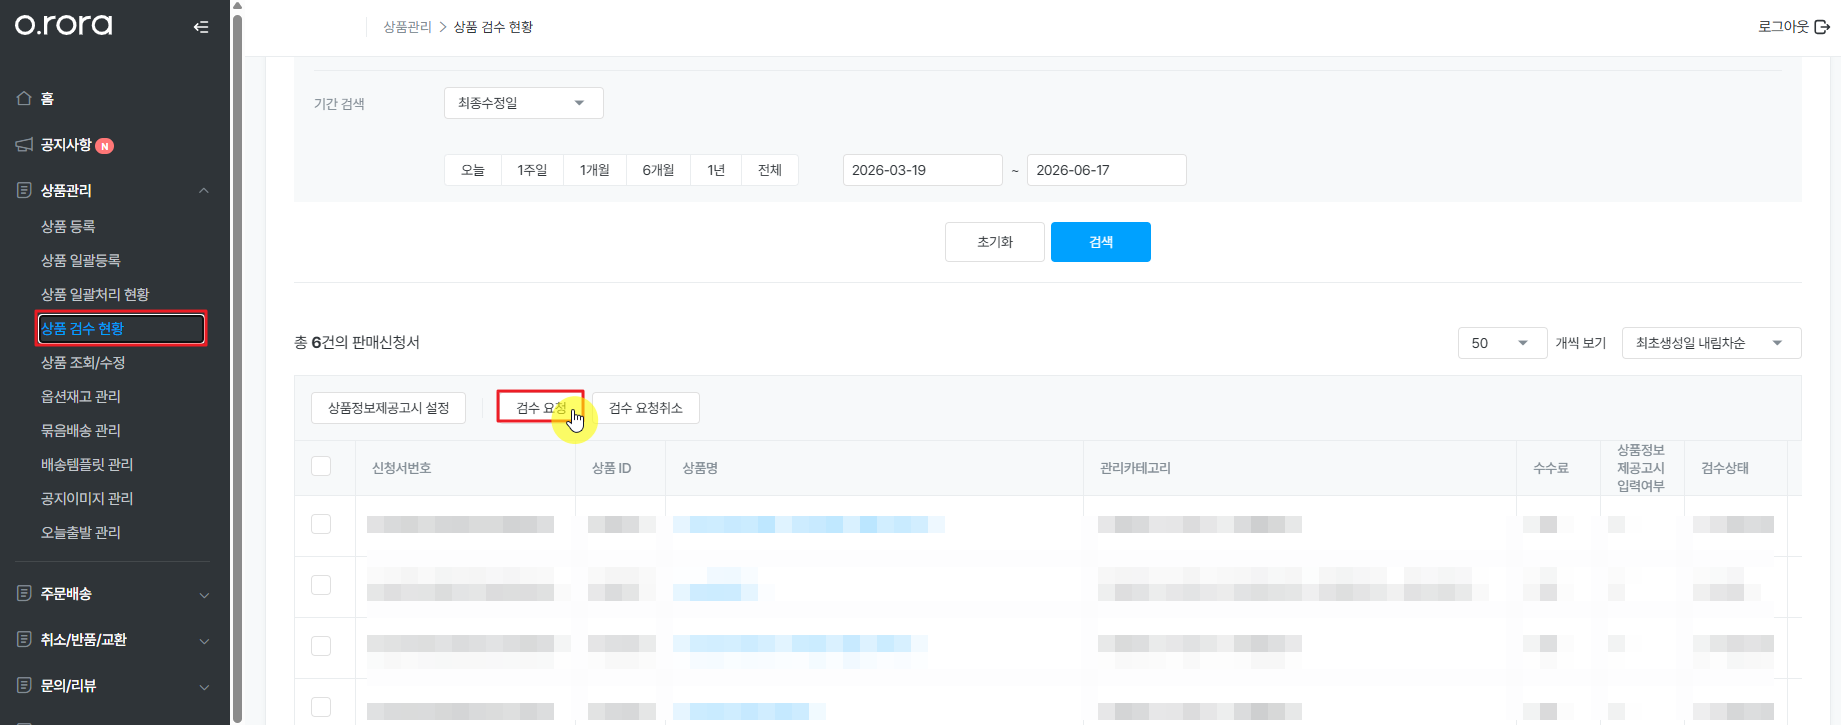The image size is (1841, 725).
Task: Open the 최종수정일 period dropdown
Action: [524, 103]
